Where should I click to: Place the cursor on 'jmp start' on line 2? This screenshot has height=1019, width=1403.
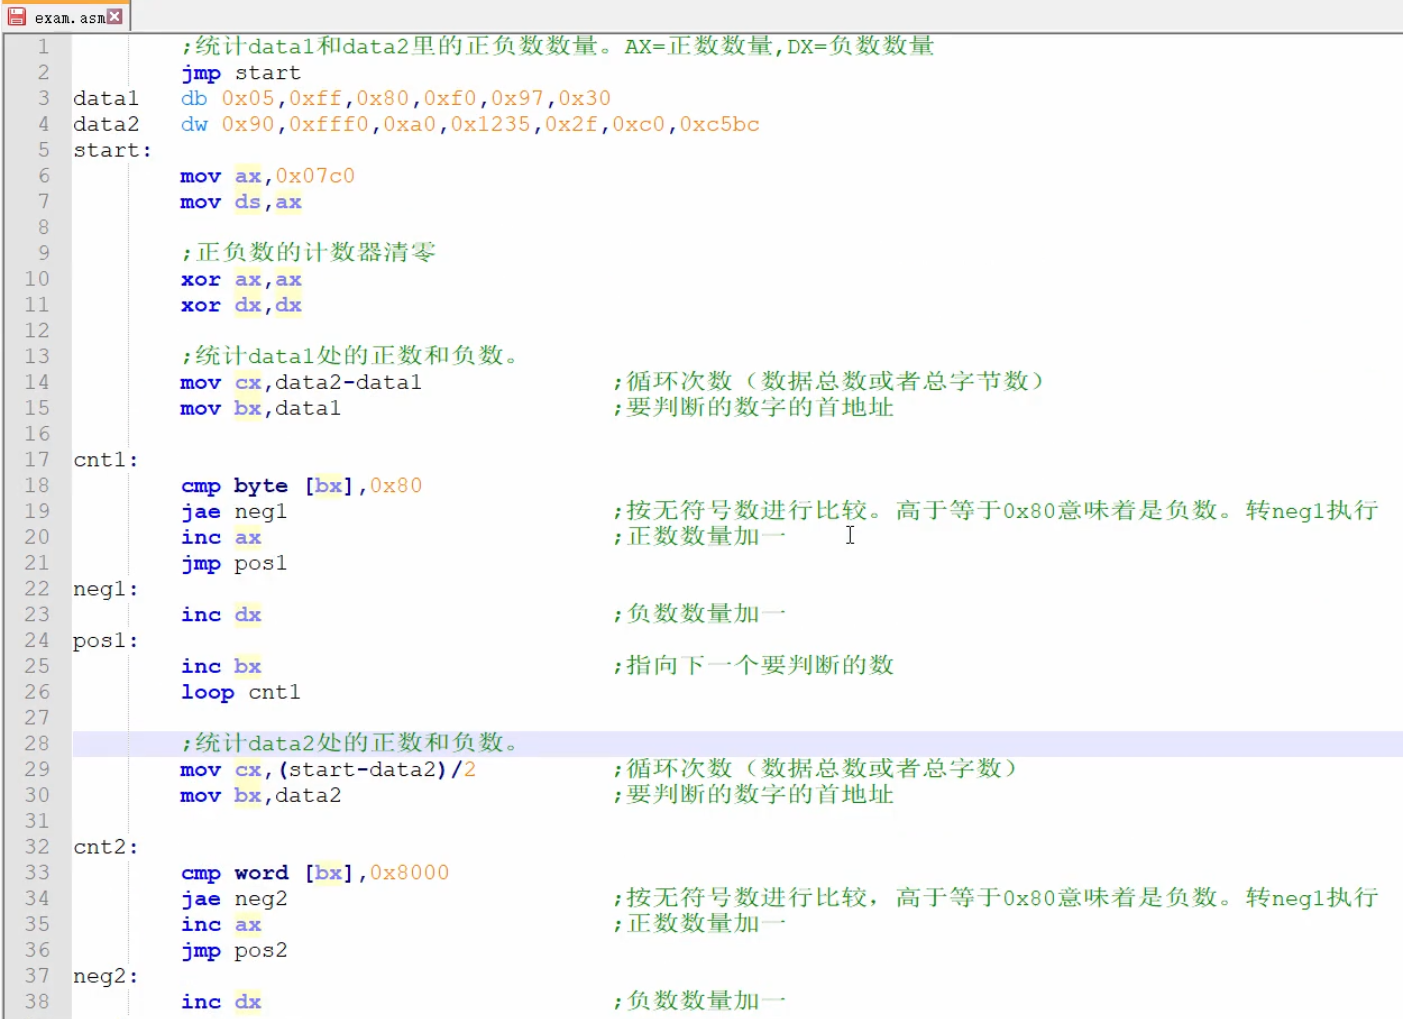241,73
